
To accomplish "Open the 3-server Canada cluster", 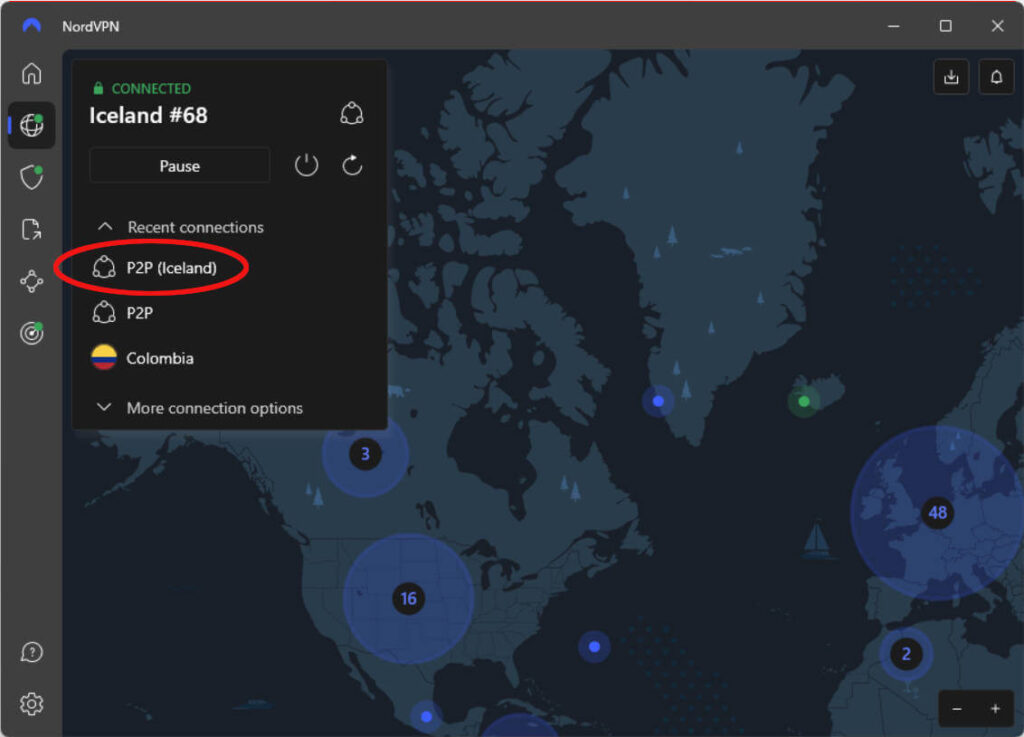I will 365,454.
